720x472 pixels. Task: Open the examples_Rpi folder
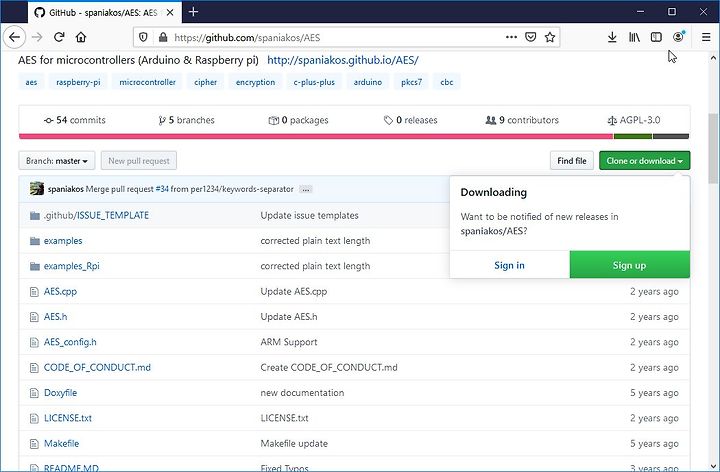[x=72, y=266]
